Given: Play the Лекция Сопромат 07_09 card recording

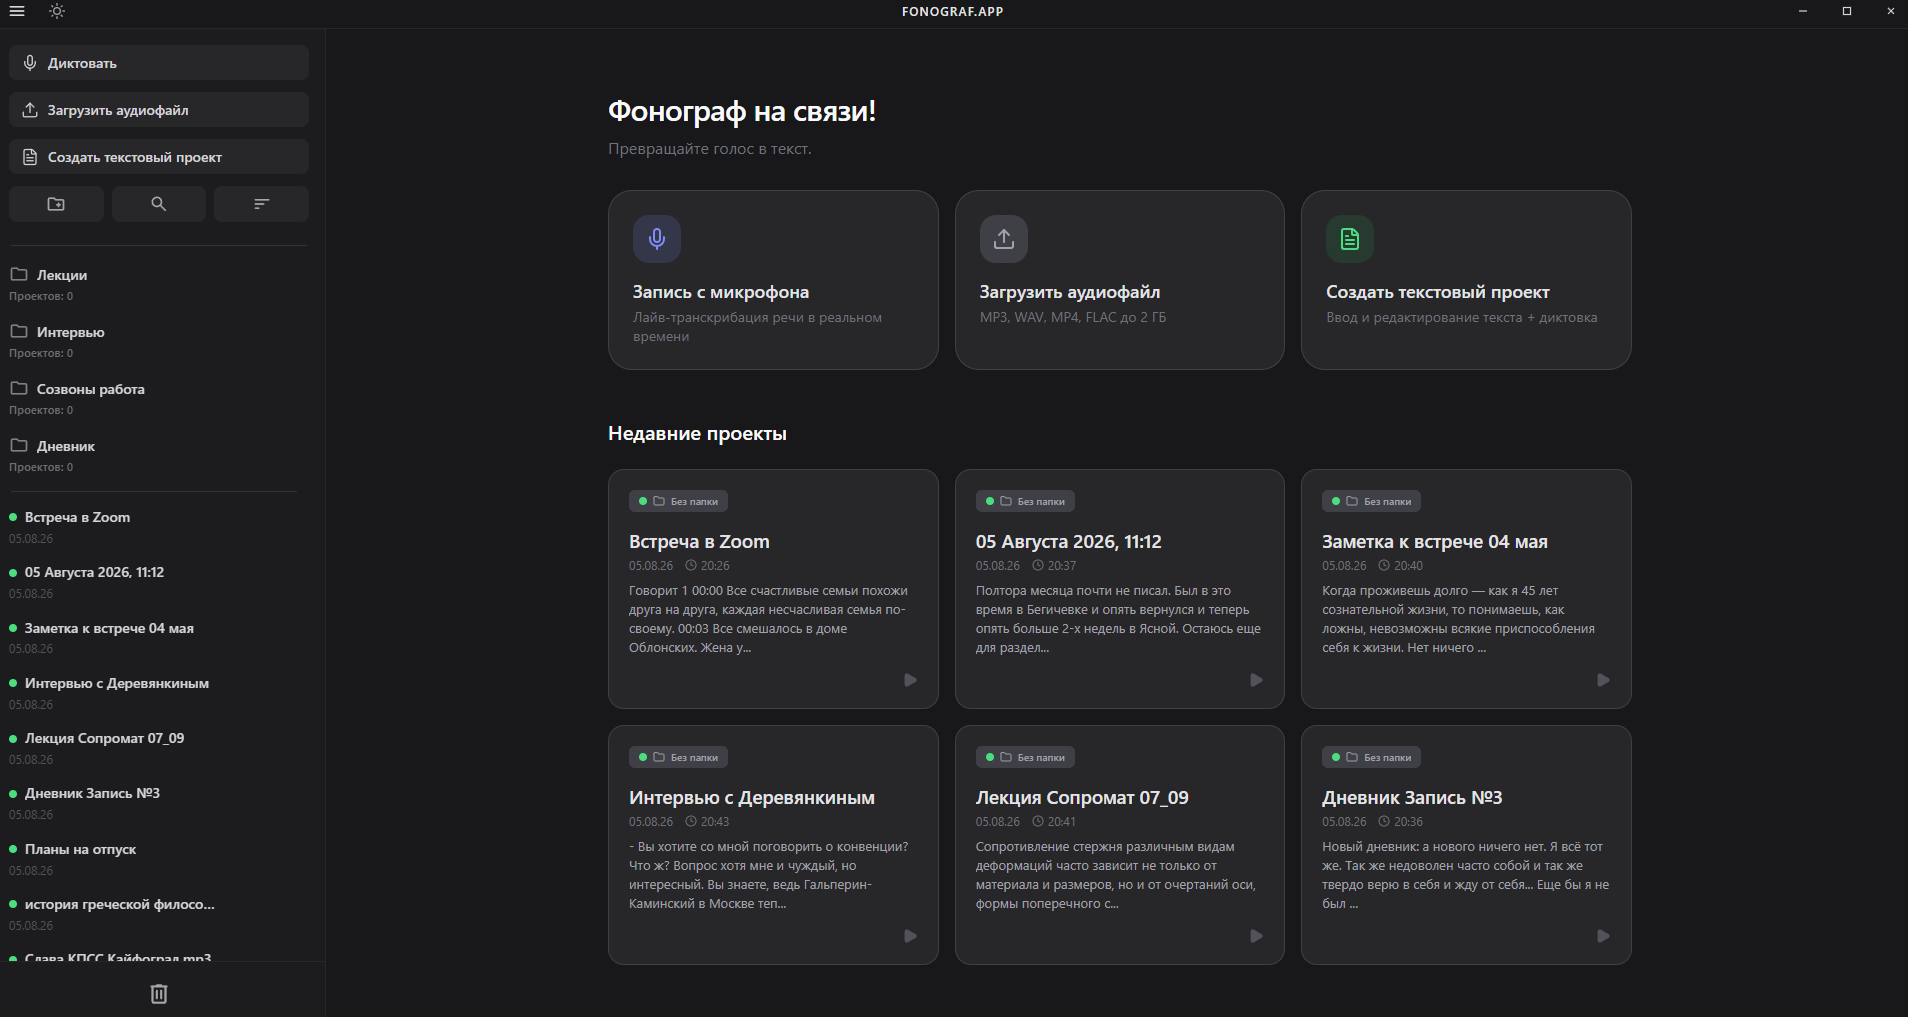Looking at the screenshot, I should click(x=1257, y=936).
